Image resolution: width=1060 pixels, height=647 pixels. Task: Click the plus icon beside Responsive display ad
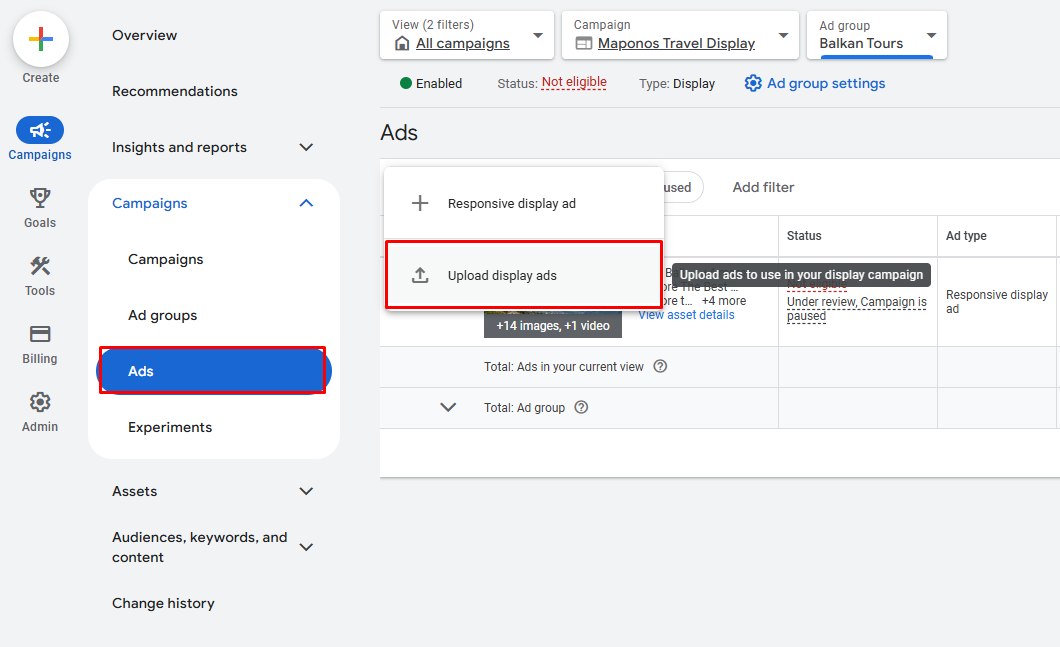(x=420, y=203)
